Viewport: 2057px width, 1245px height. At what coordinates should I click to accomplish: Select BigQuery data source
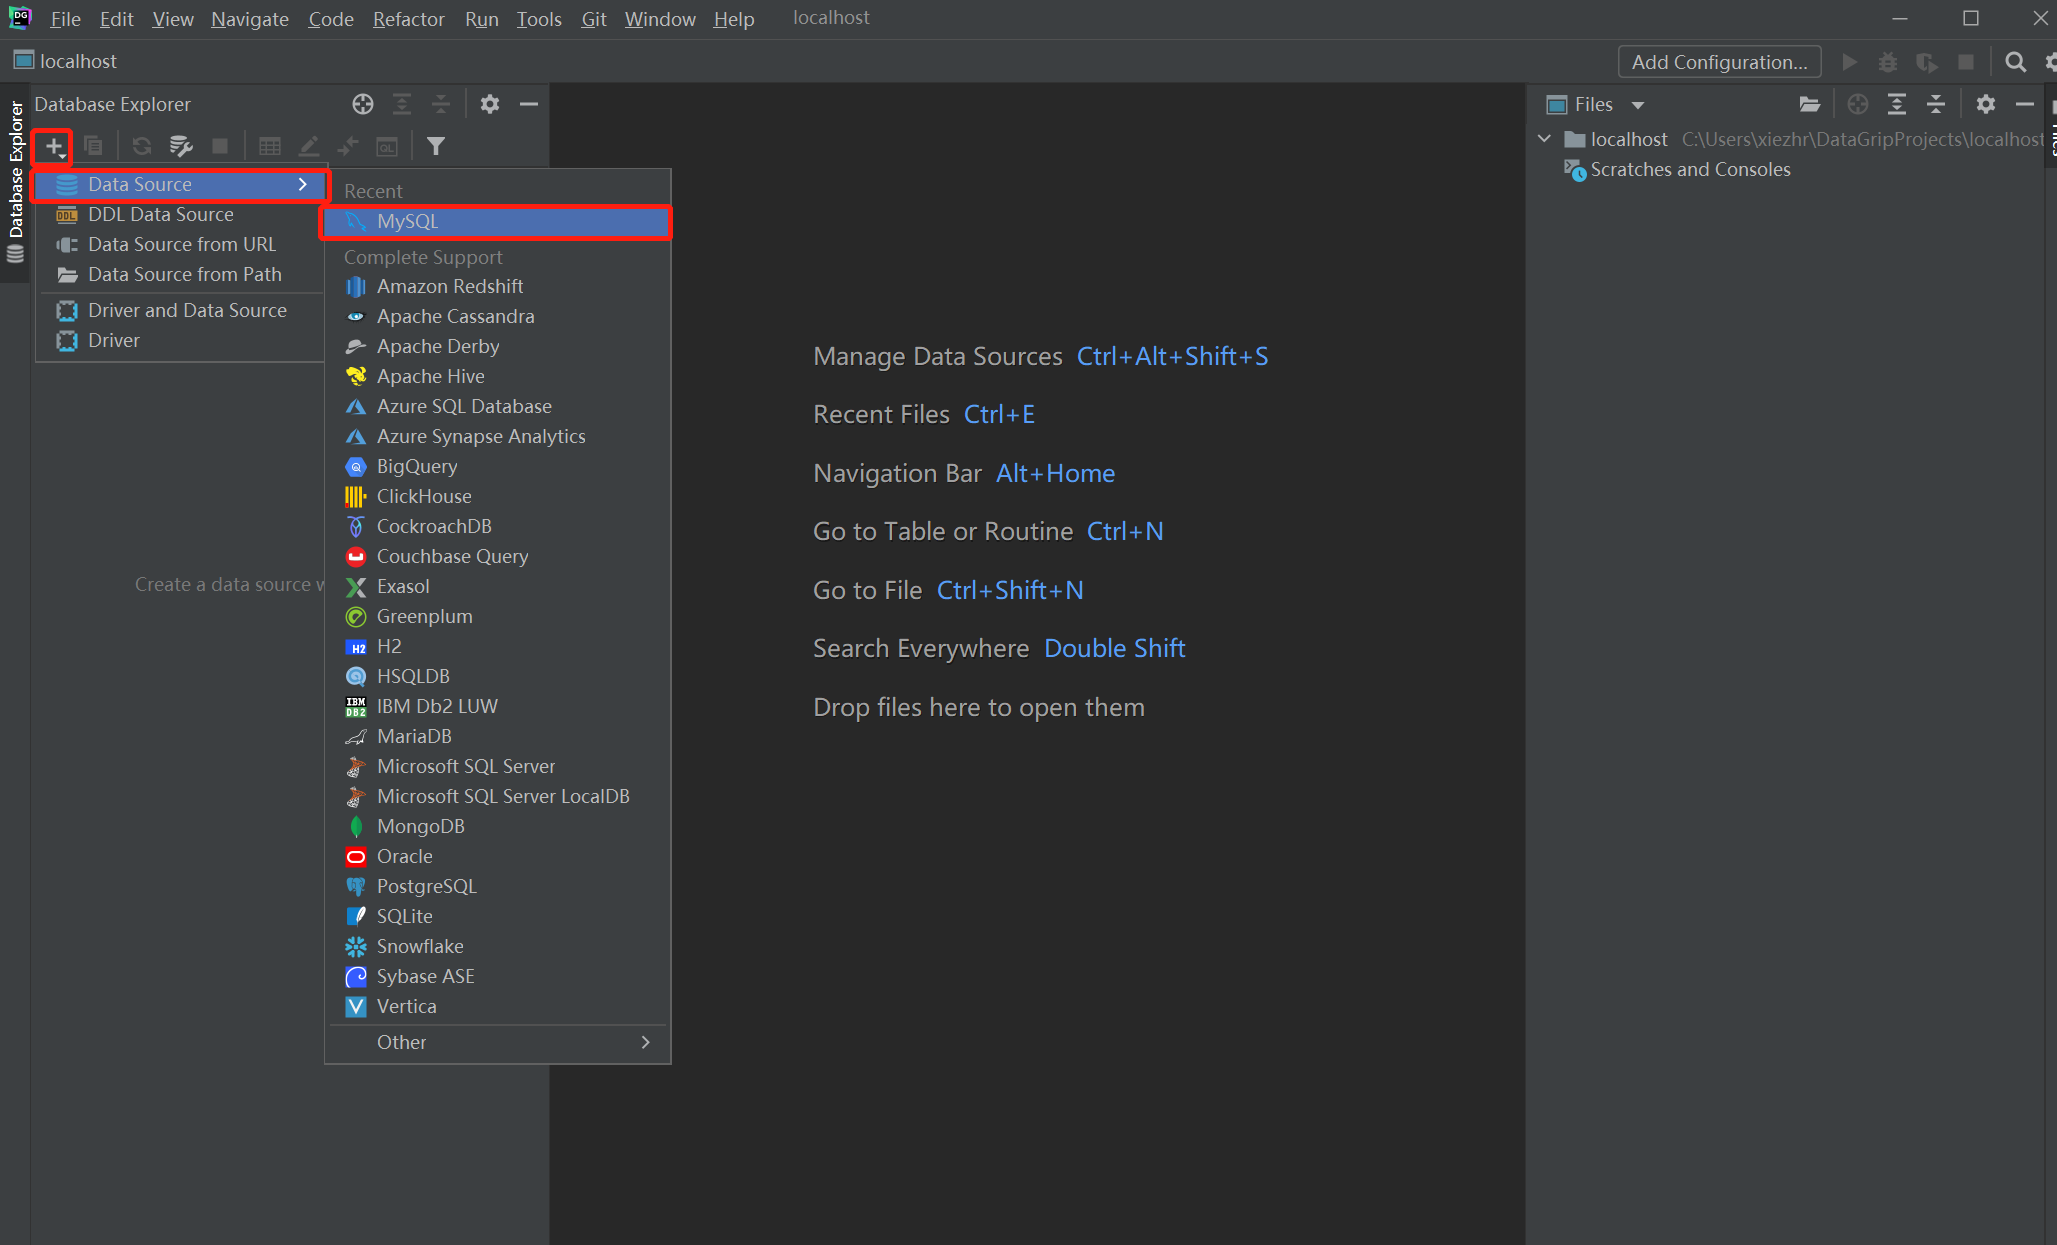click(497, 466)
